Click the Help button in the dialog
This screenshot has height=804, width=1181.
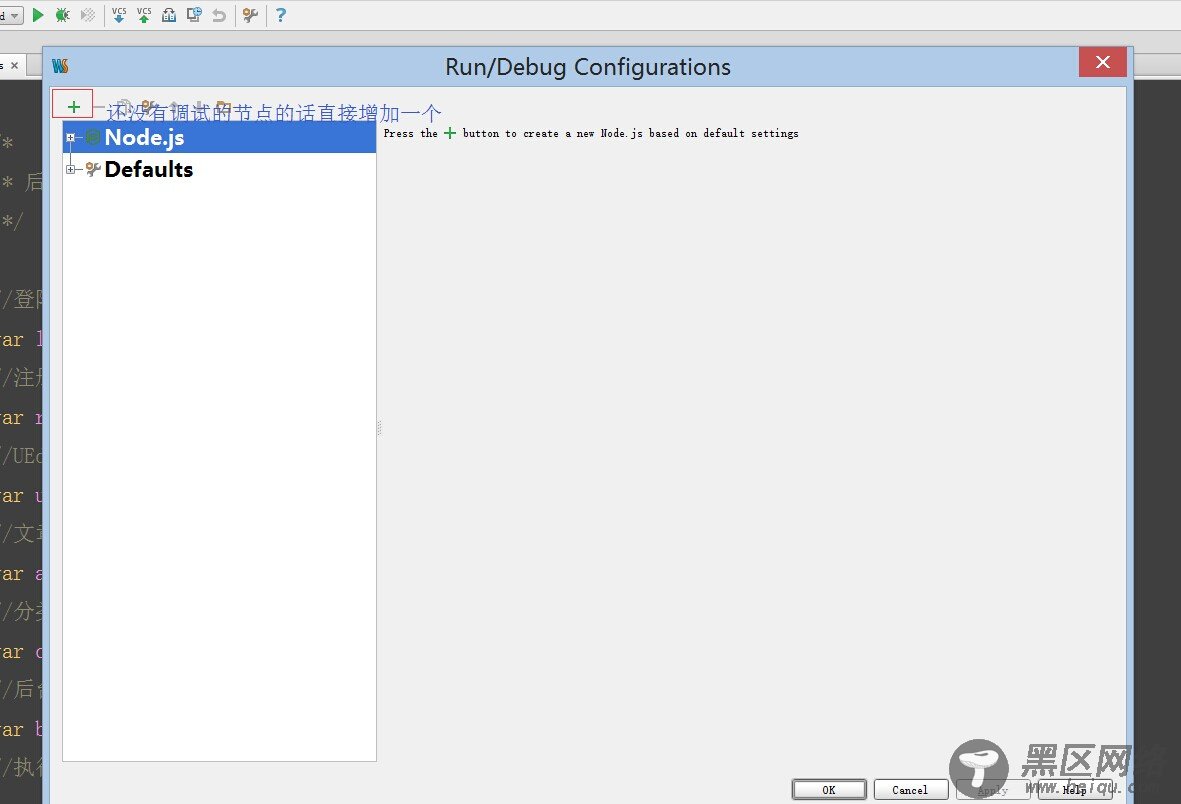click(1074, 790)
